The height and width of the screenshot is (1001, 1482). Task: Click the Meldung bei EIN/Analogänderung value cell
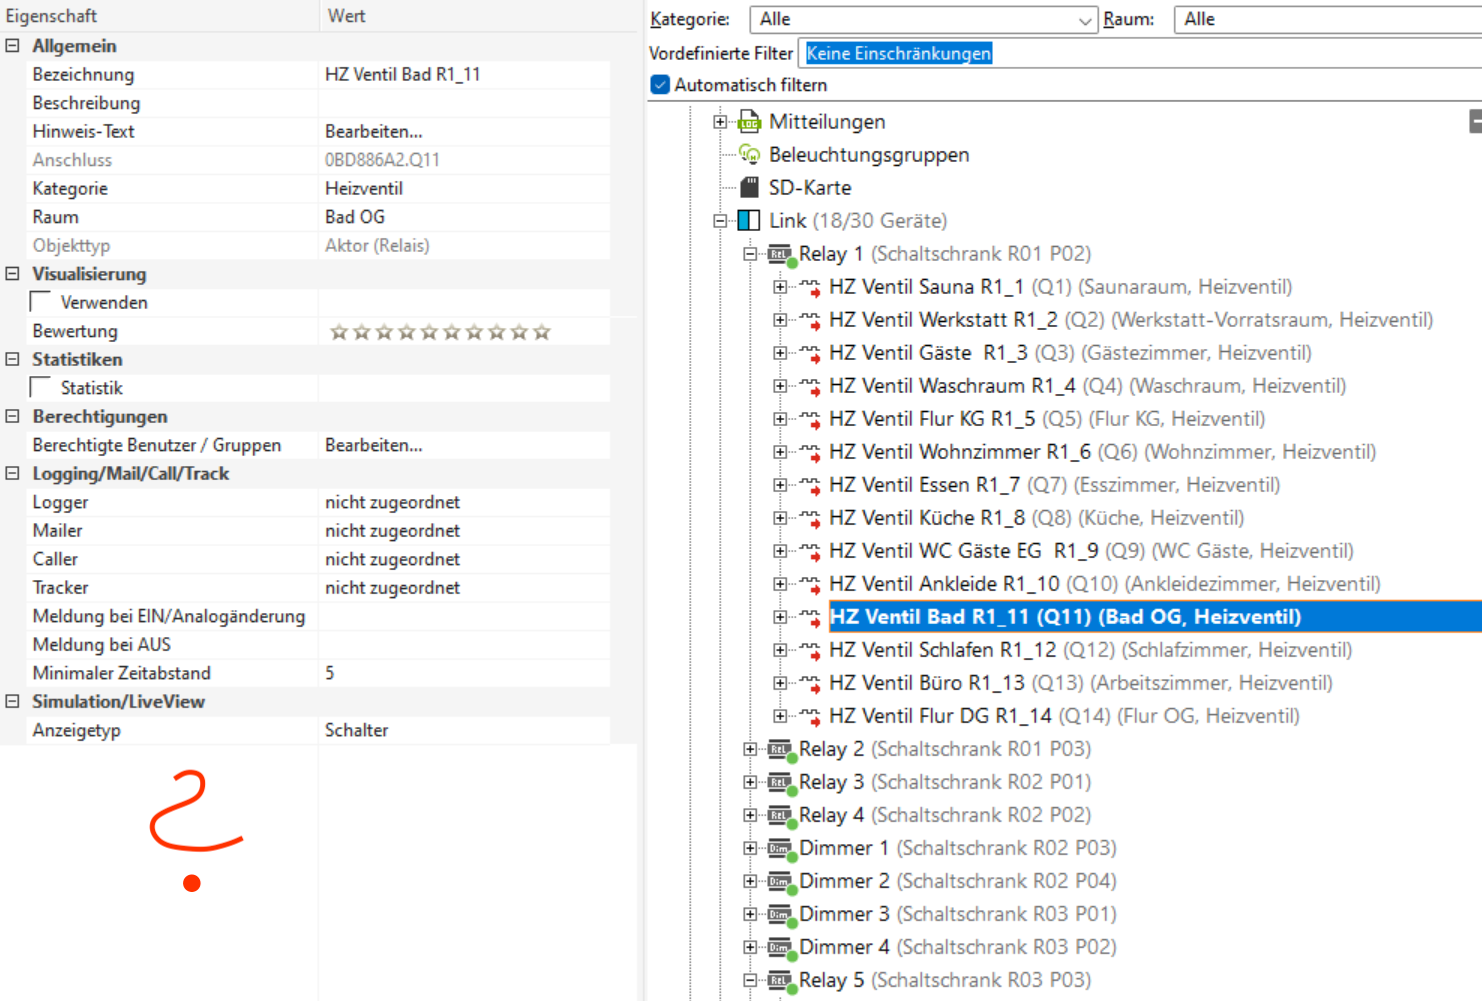pyautogui.click(x=464, y=616)
